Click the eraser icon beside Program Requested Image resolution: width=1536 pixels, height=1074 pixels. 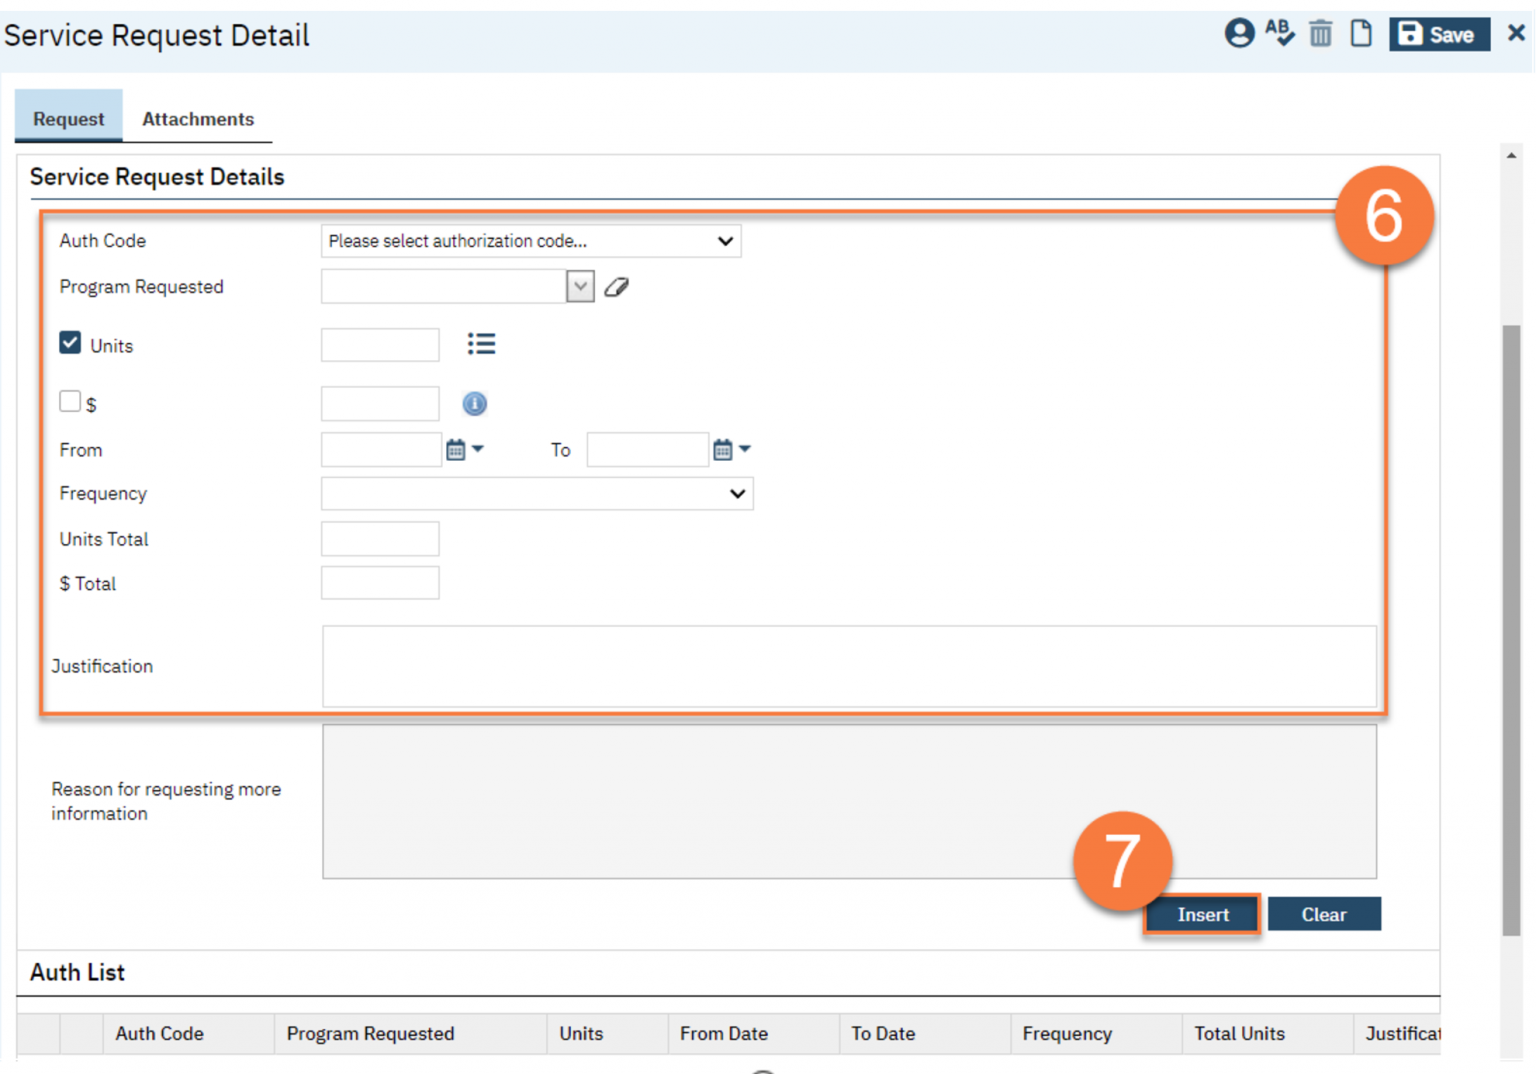[x=617, y=287]
